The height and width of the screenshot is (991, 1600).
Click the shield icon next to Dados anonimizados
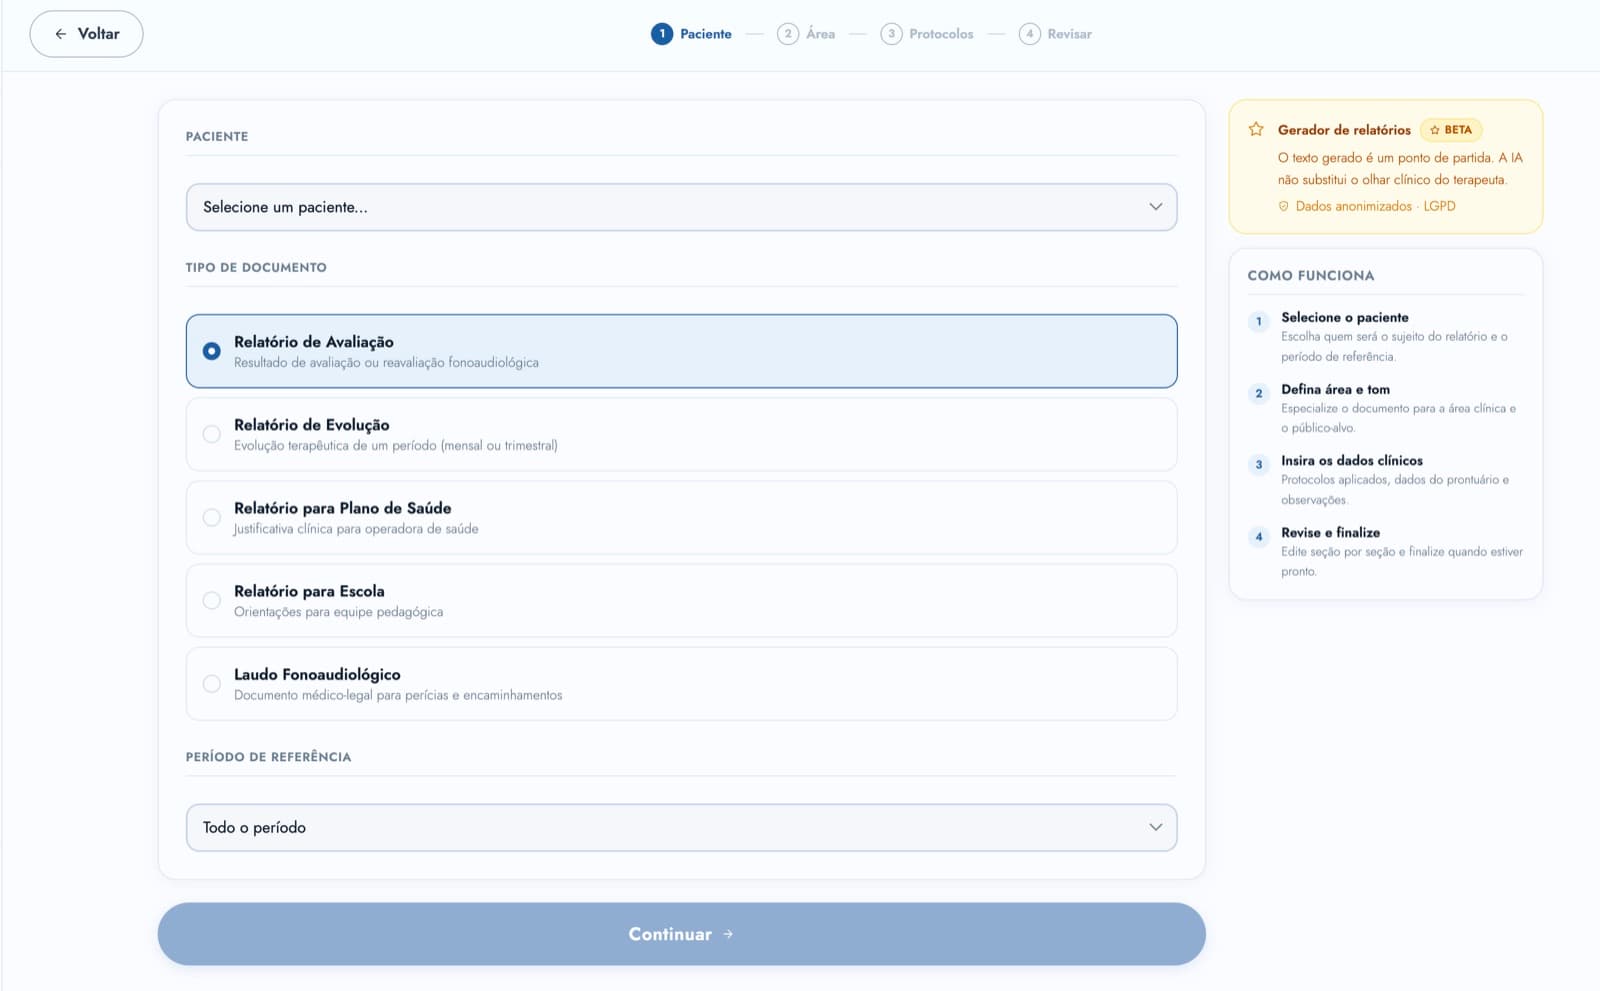pos(1284,206)
